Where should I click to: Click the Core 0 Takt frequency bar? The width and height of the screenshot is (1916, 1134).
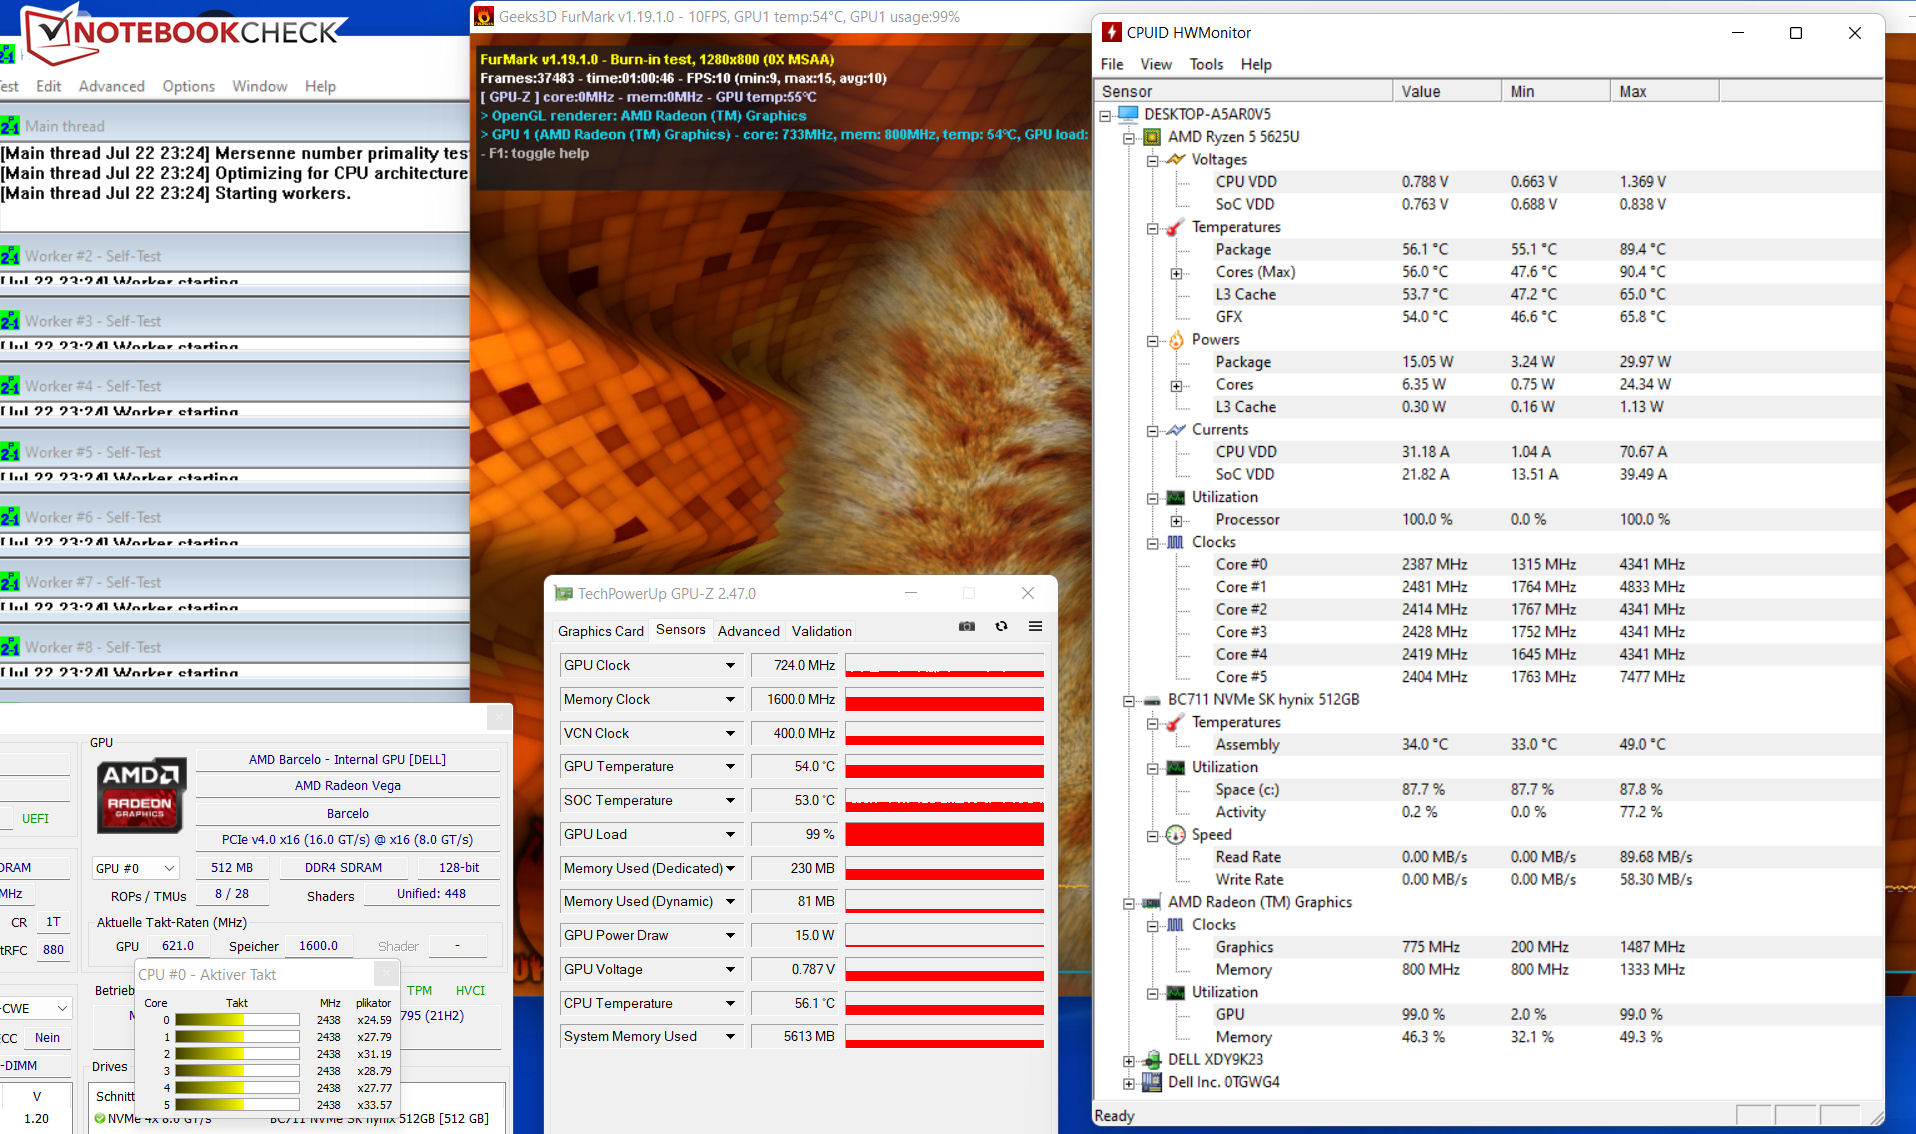pos(237,1020)
